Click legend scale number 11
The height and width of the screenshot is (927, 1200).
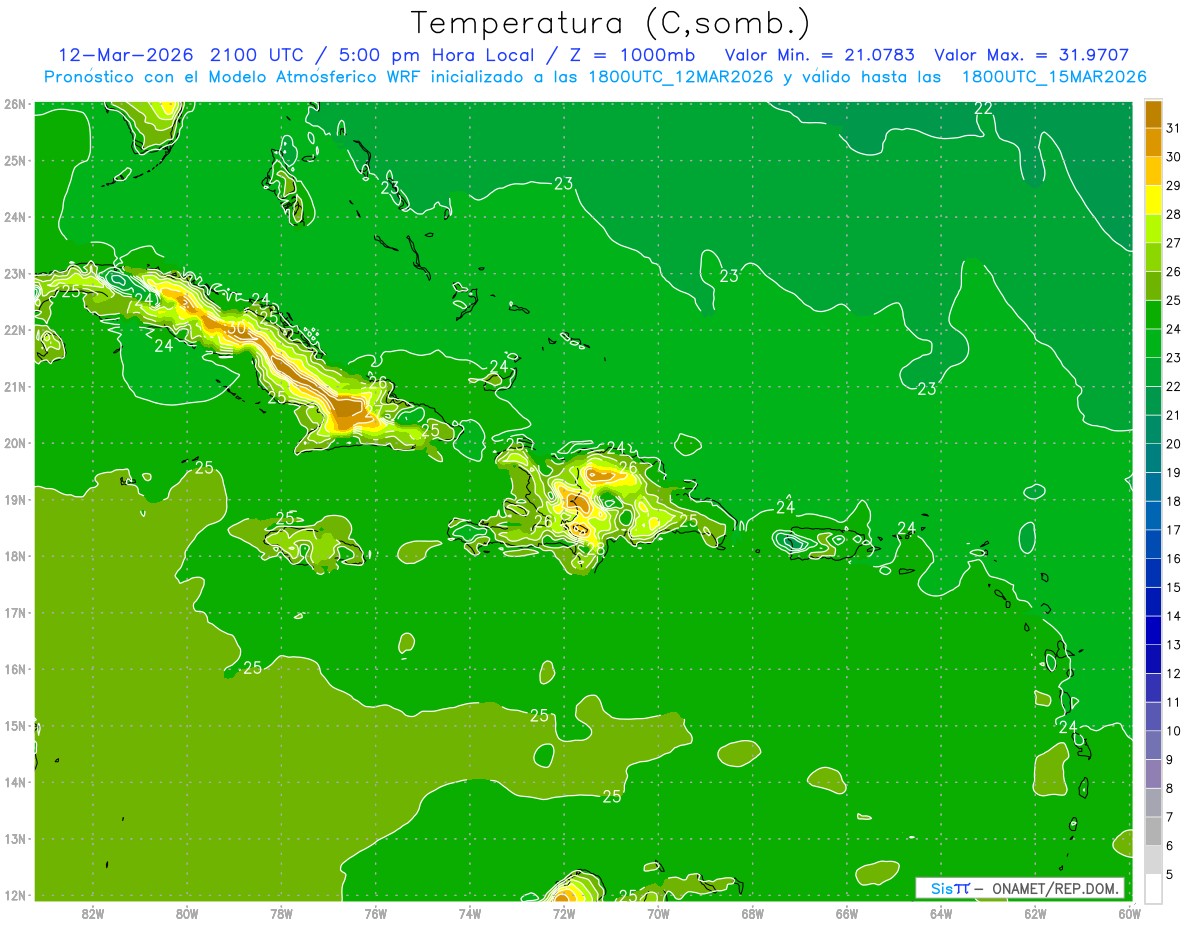pyautogui.click(x=1173, y=702)
